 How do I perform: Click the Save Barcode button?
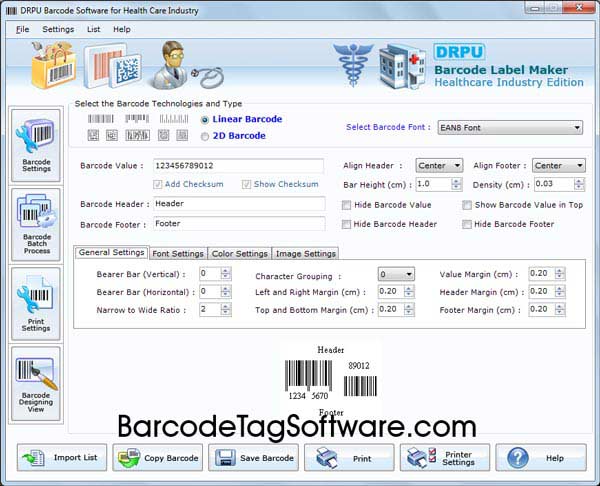click(253, 458)
